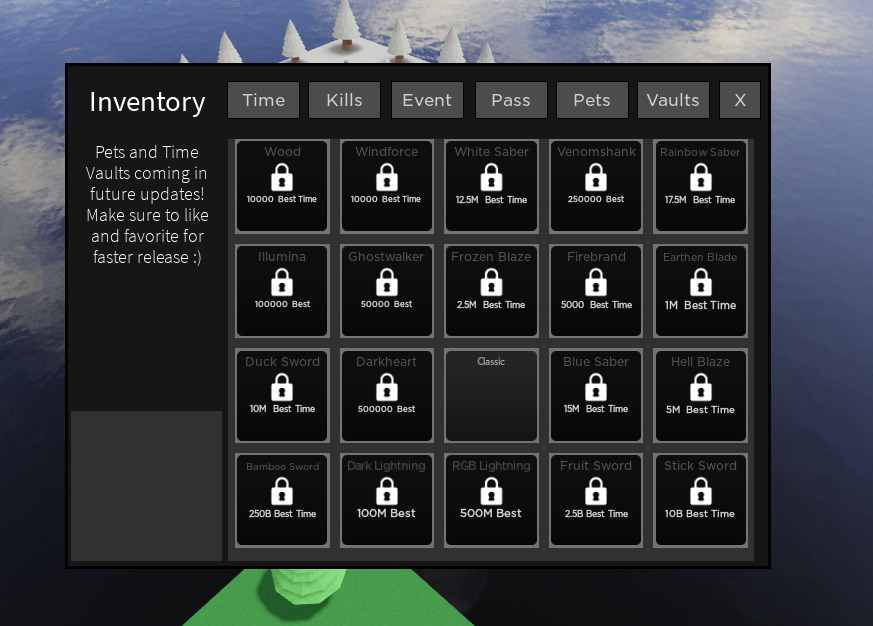Click '500000 Best' under Darkheart
Screen dimensions: 873x626
pyautogui.click(x=386, y=409)
